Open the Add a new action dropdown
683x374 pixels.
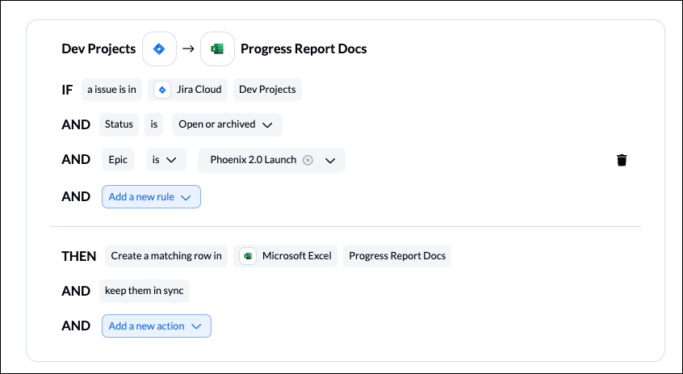pos(156,326)
